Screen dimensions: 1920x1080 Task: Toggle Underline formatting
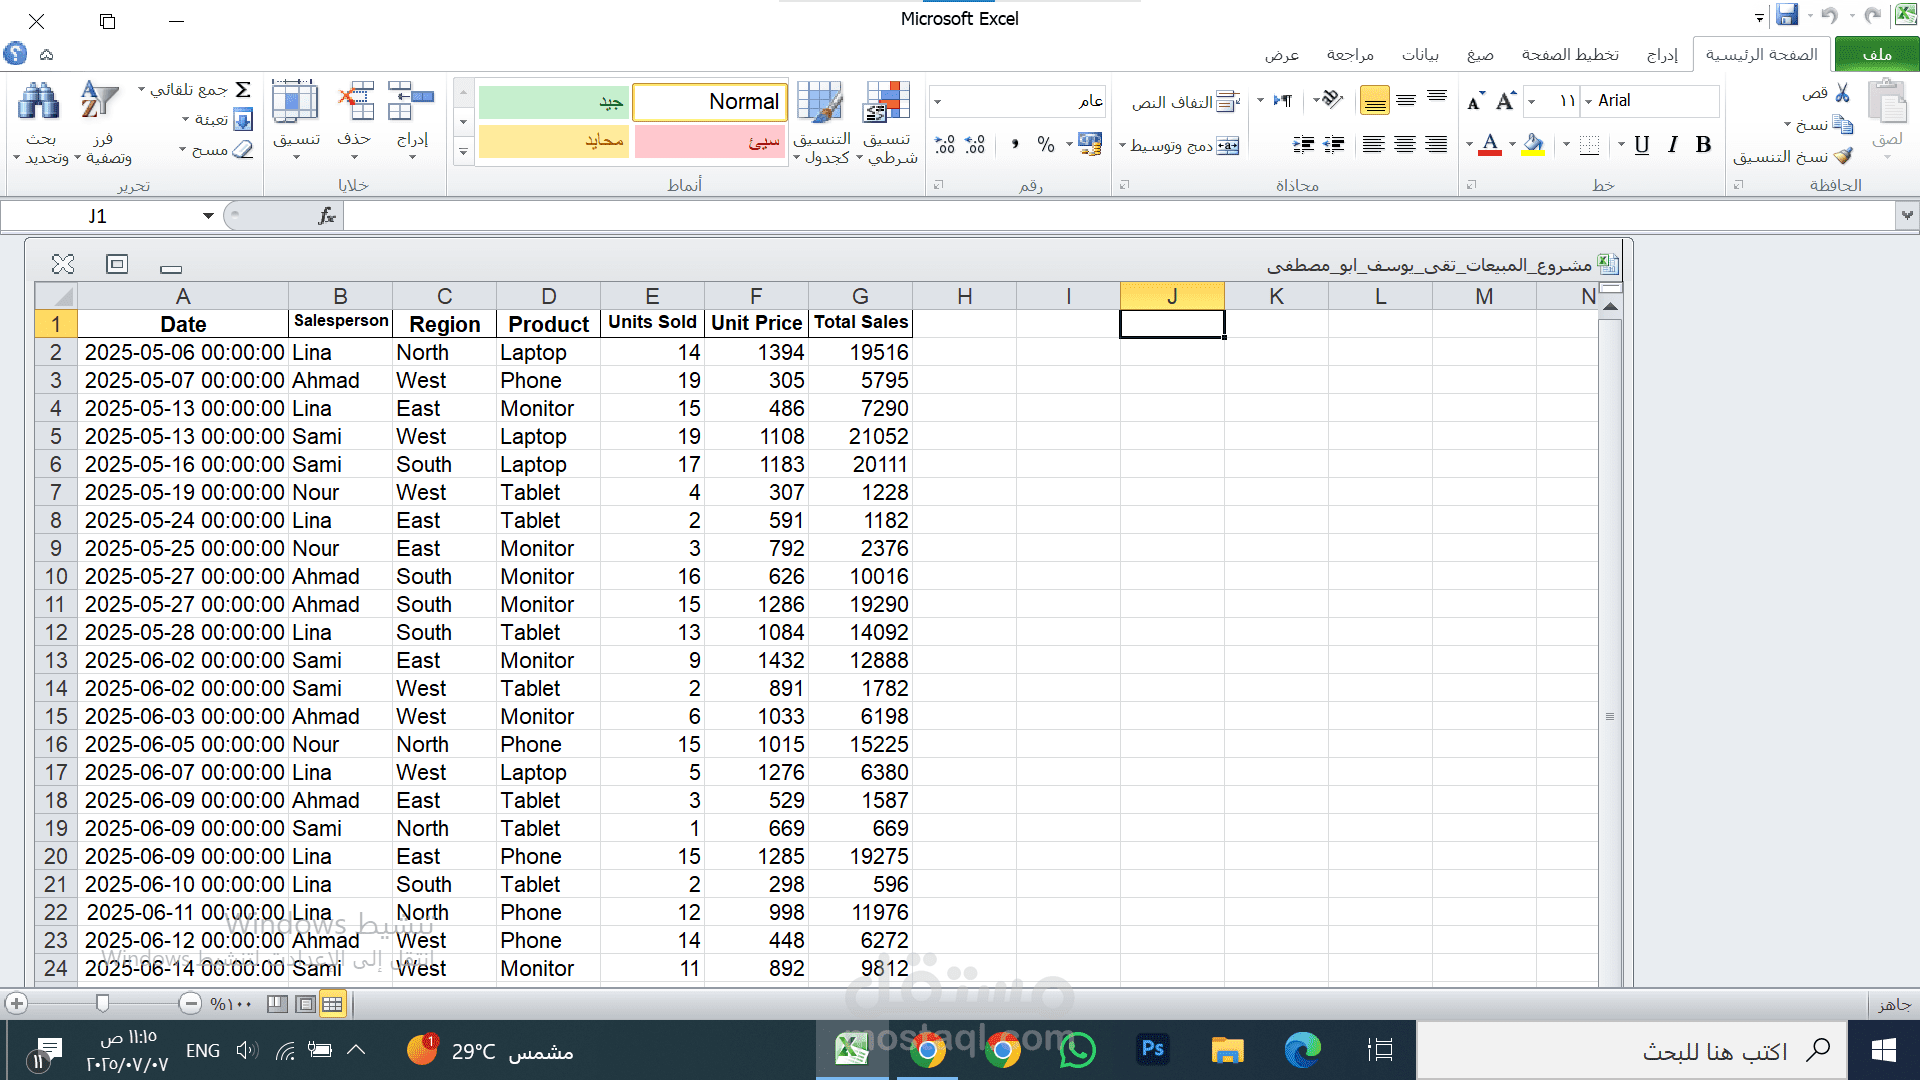point(1641,144)
